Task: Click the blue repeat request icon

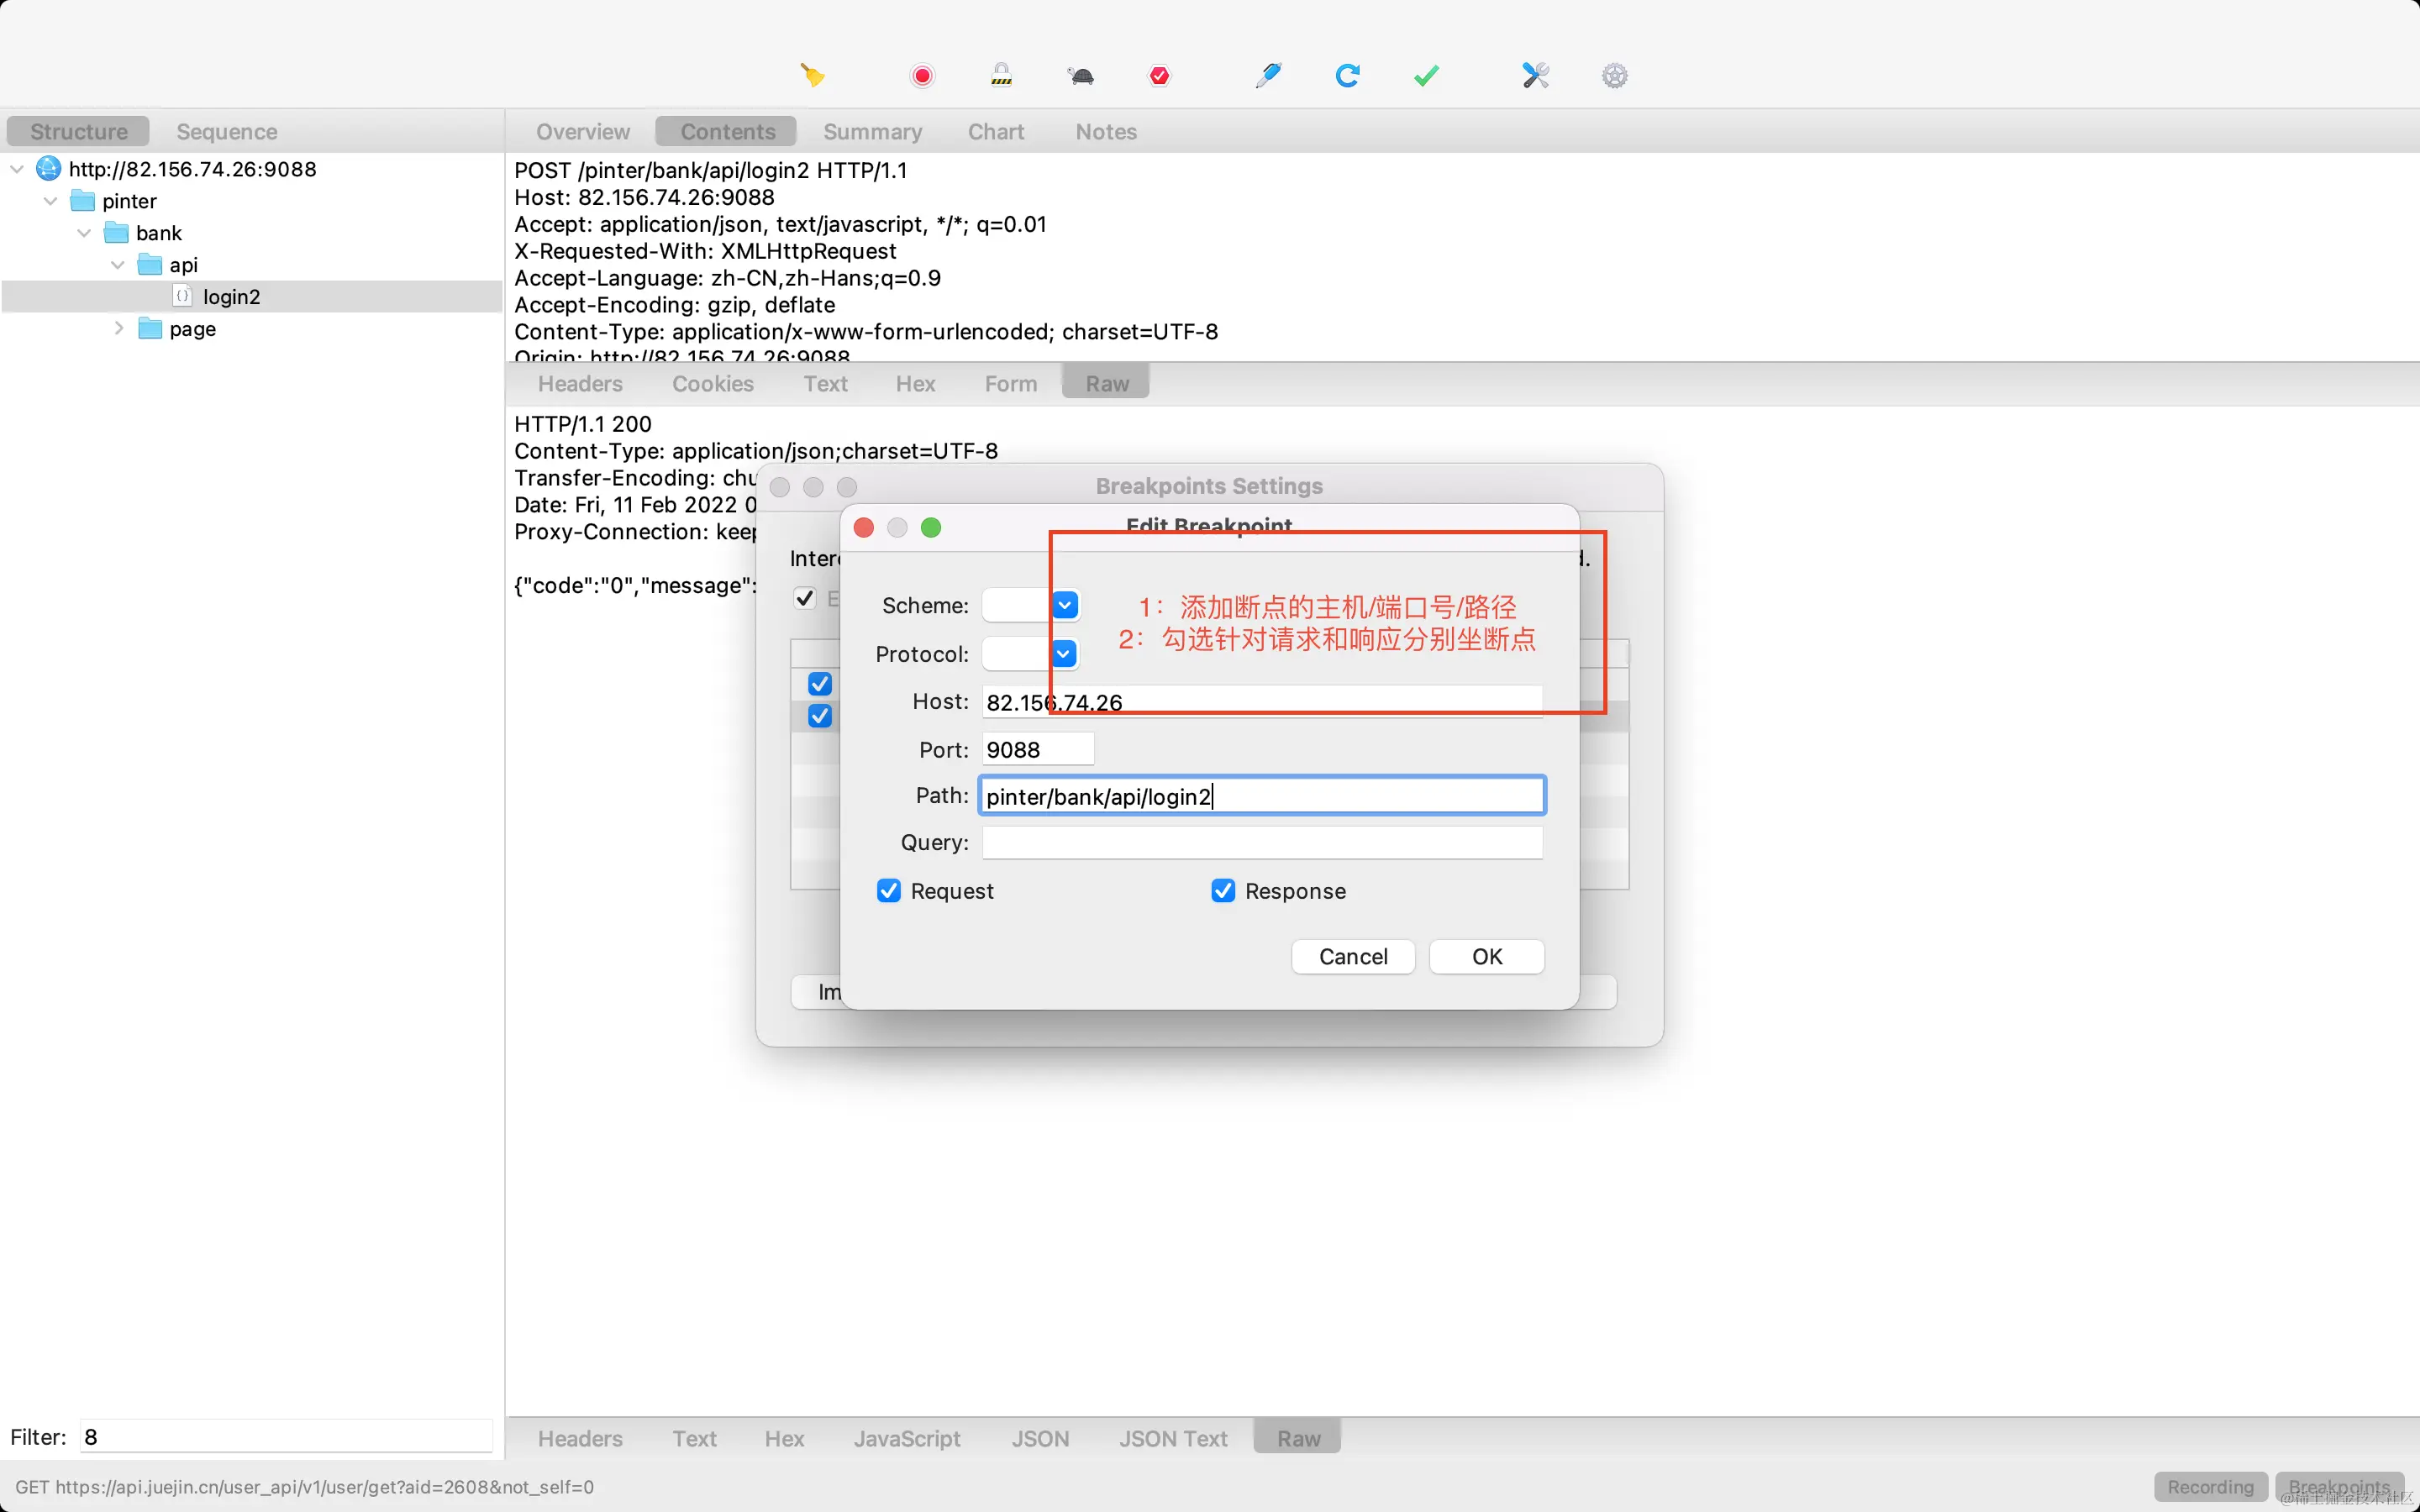Action: [x=1347, y=75]
